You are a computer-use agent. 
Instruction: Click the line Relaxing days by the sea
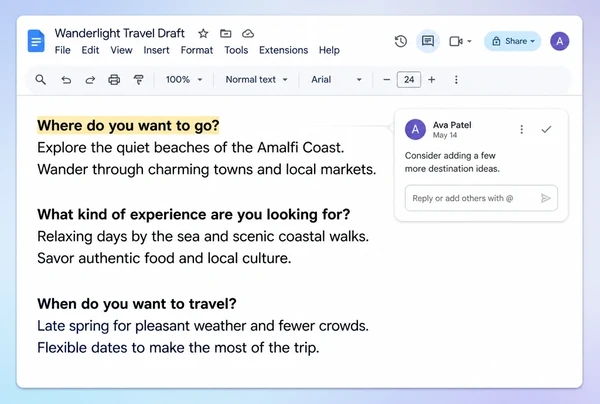[x=203, y=236]
